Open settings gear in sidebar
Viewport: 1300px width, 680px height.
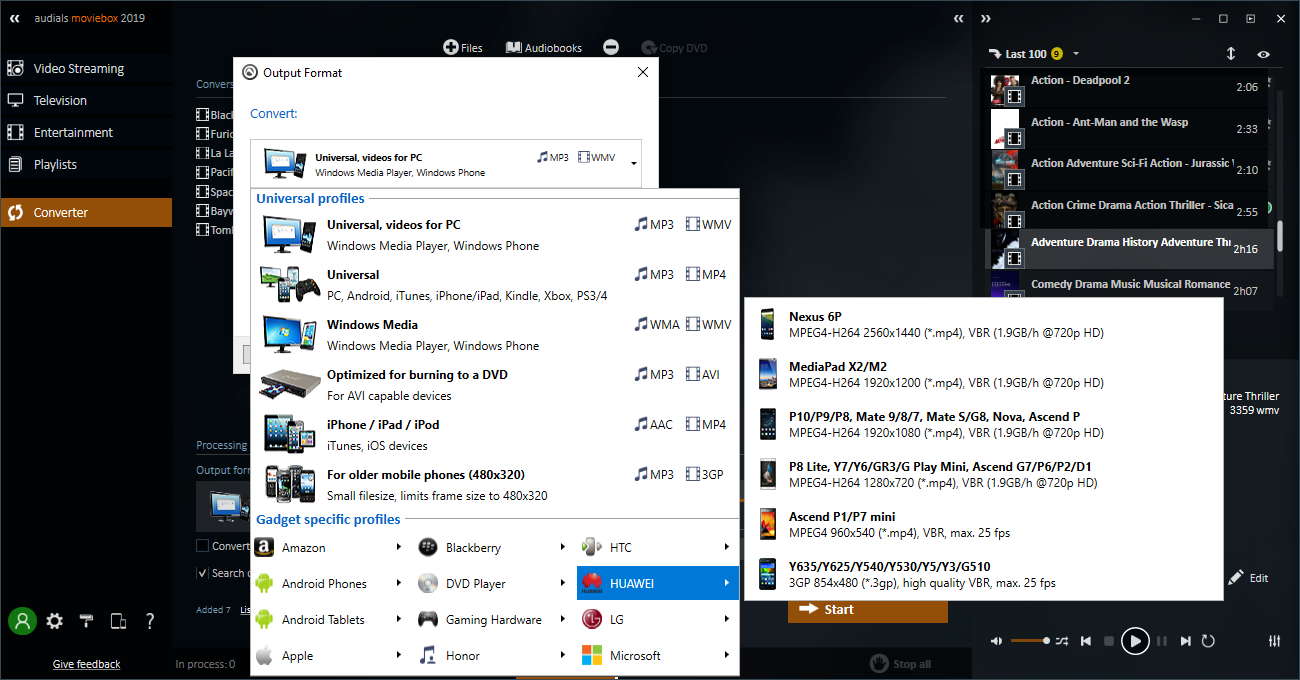click(x=54, y=621)
